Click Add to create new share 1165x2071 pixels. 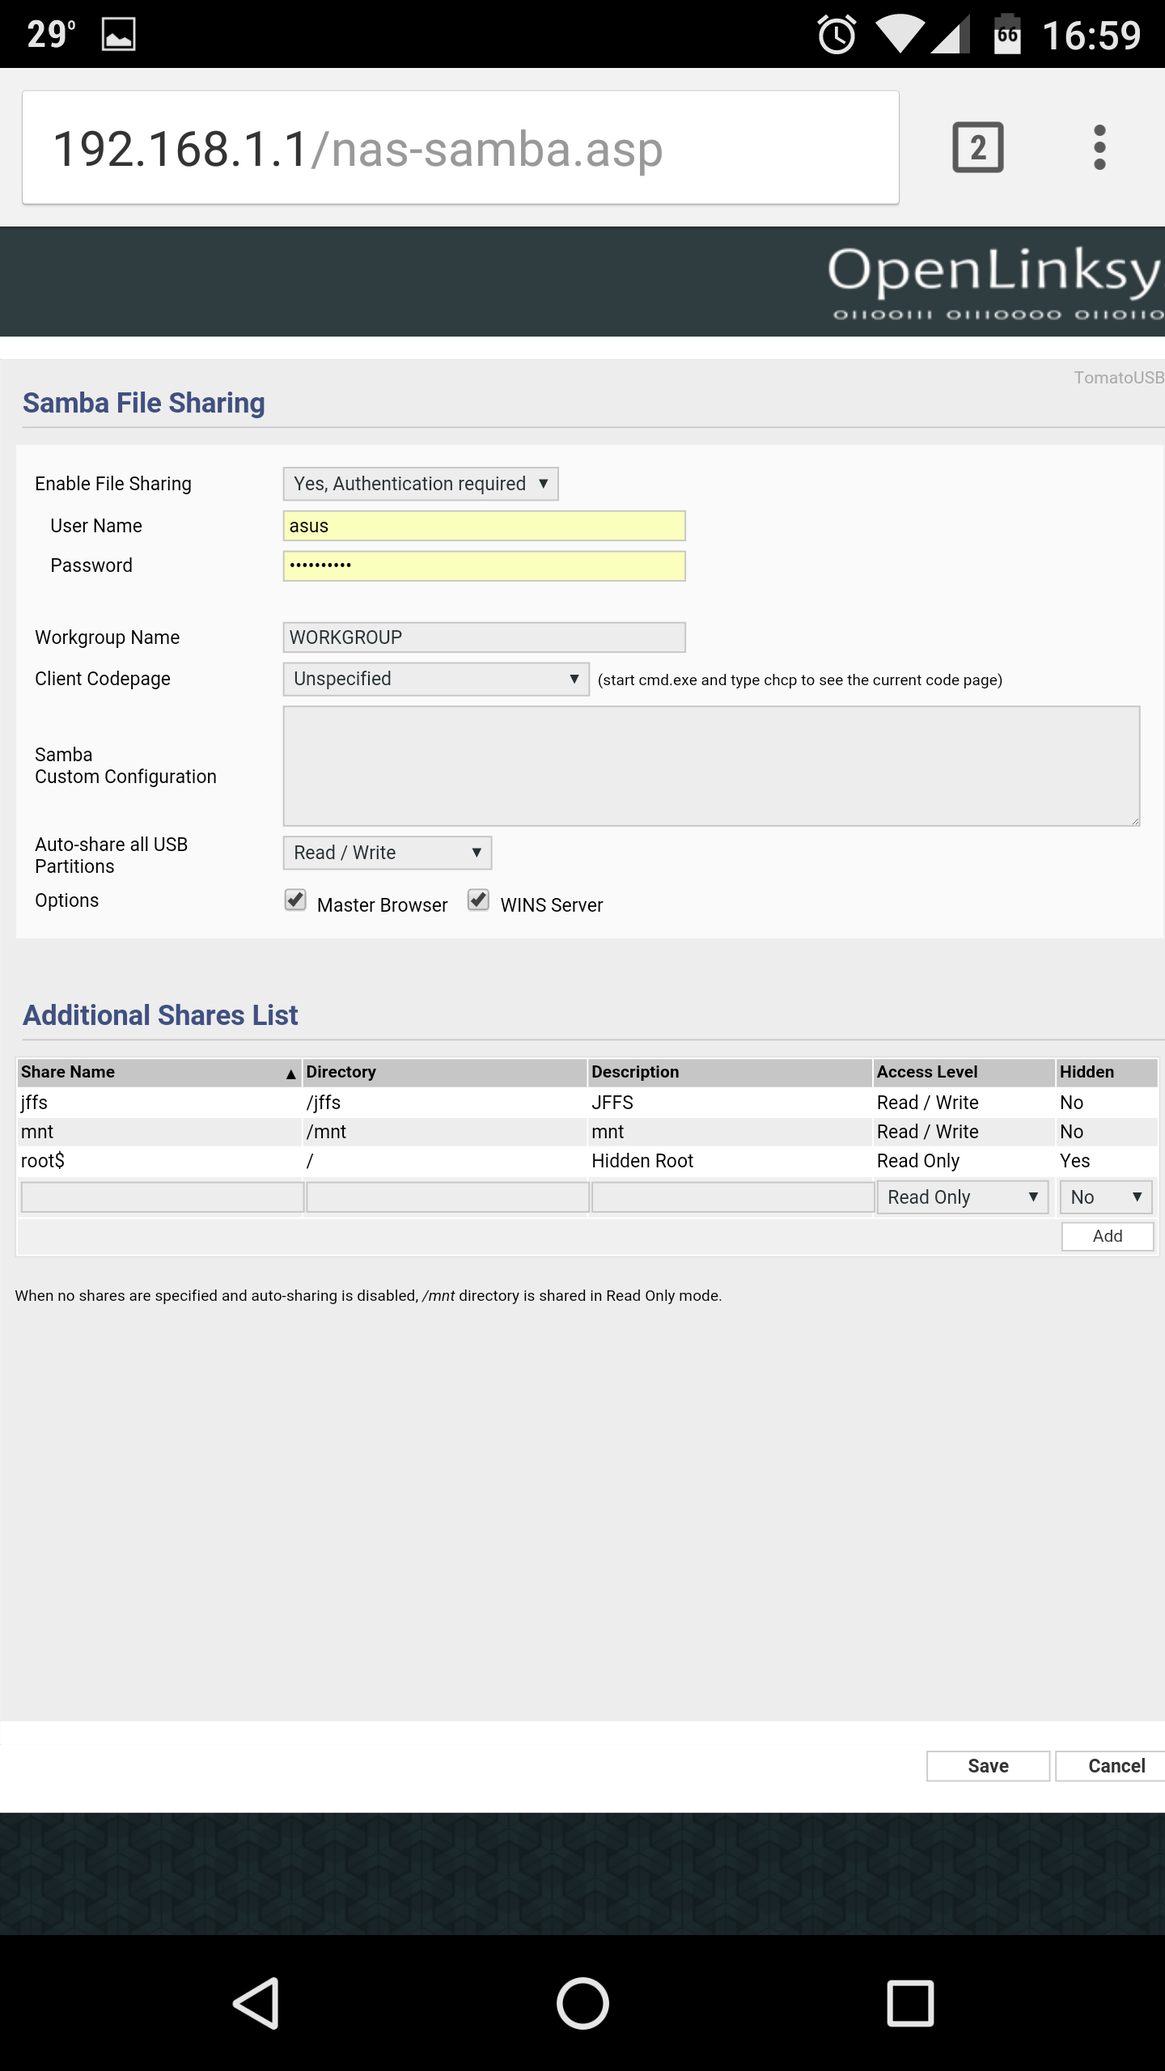[1107, 1236]
